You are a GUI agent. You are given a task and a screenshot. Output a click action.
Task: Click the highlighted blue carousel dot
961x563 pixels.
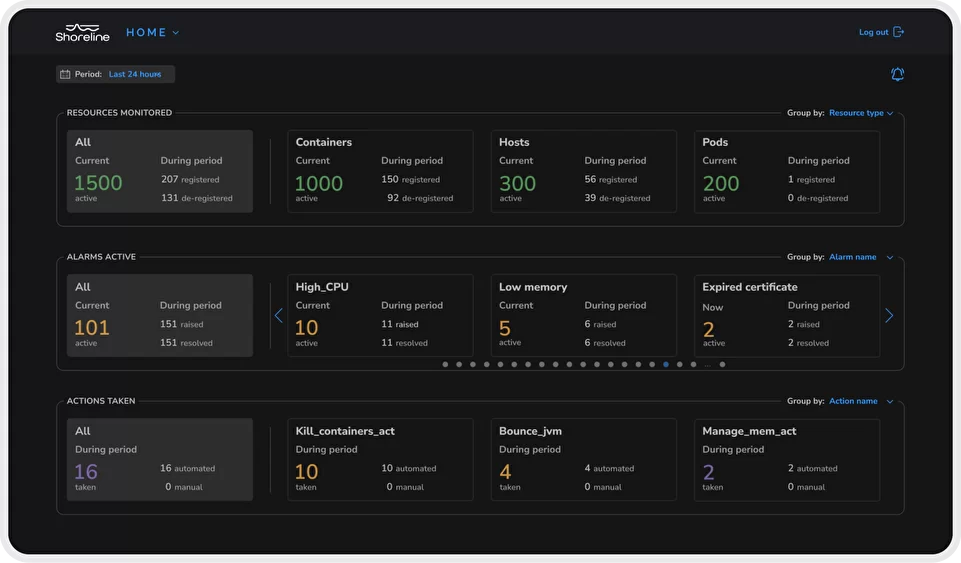pos(666,365)
